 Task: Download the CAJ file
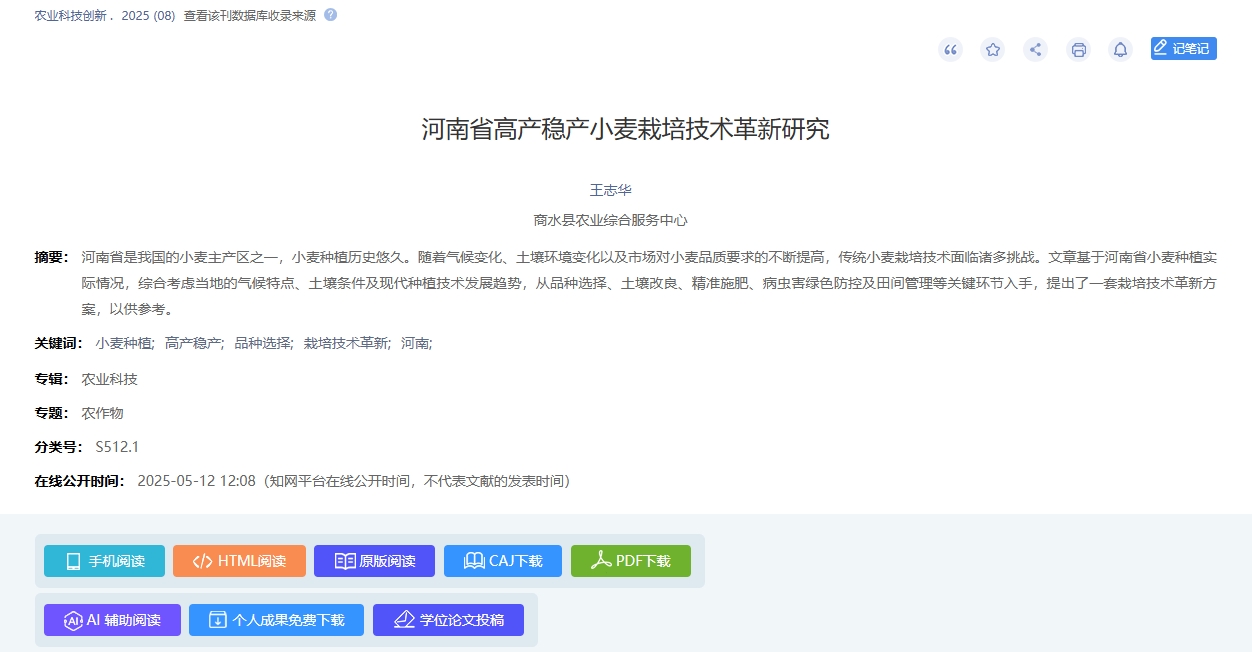503,561
